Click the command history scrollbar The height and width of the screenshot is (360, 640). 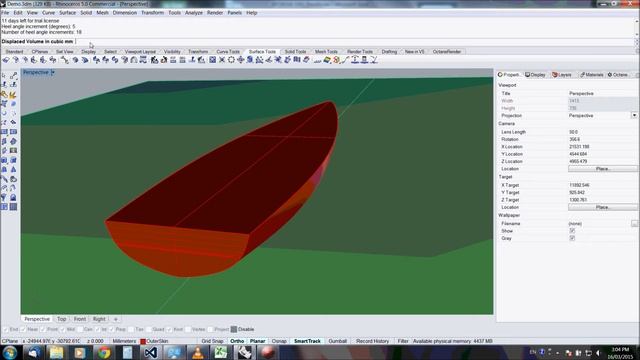point(637,27)
